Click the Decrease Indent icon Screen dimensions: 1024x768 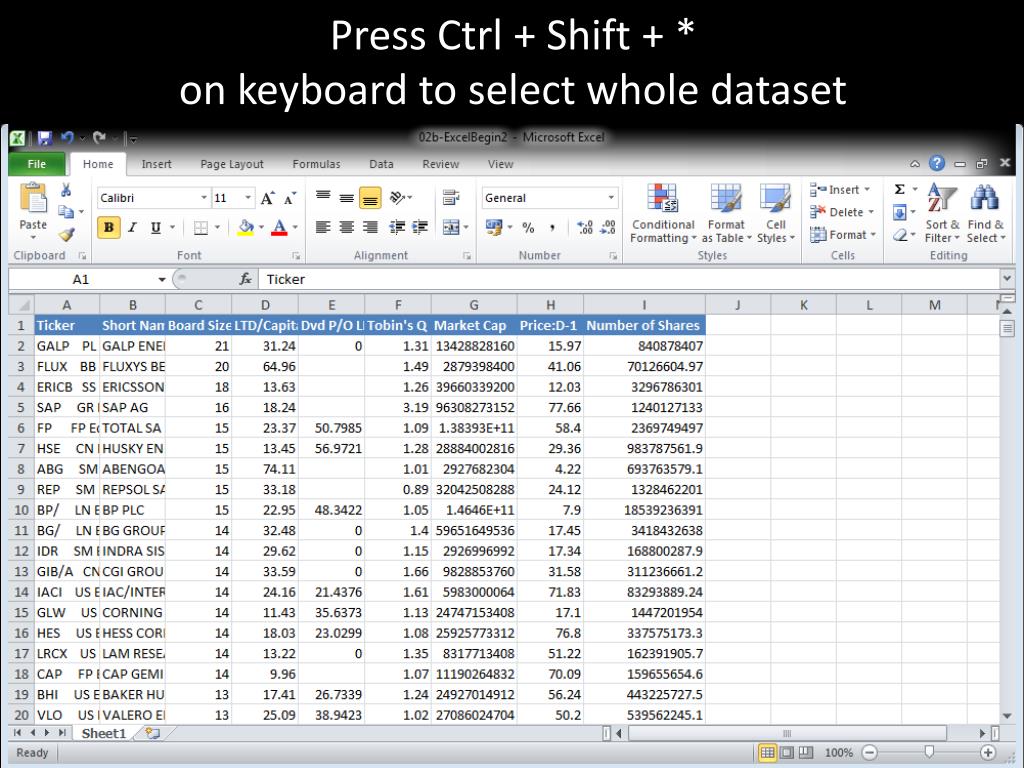pos(397,227)
